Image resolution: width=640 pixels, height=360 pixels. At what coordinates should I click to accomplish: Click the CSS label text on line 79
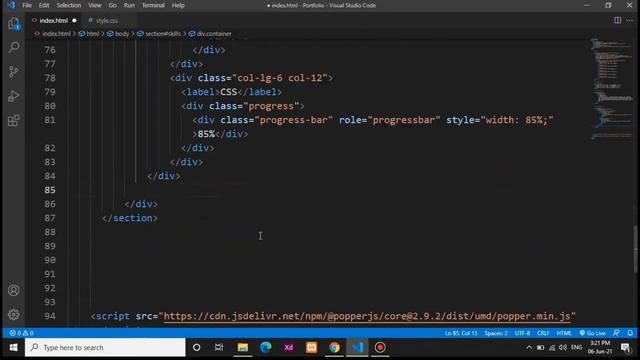coord(229,92)
